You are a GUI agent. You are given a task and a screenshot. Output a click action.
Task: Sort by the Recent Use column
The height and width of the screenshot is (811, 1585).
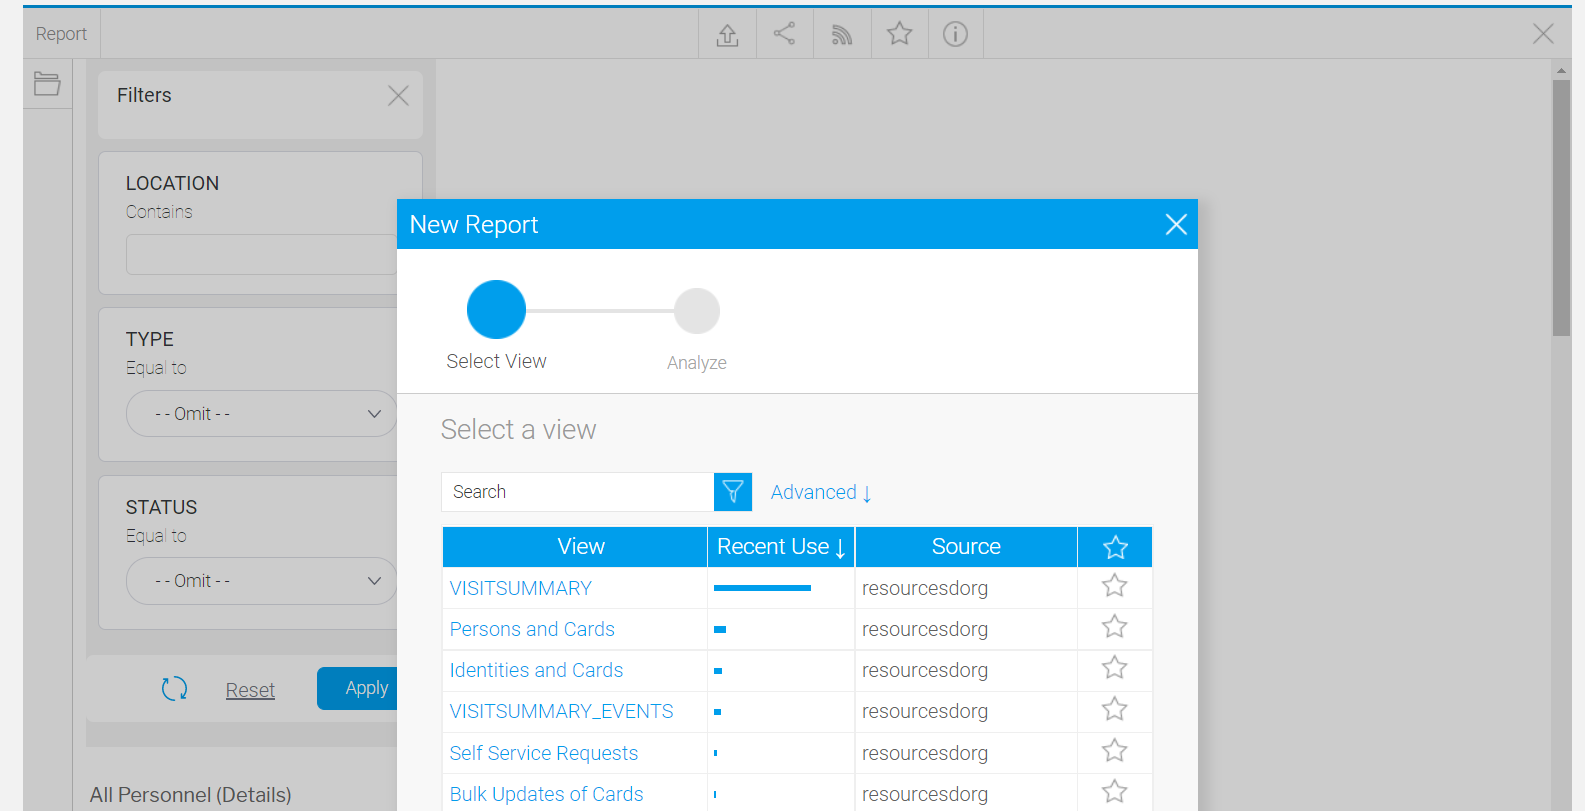781,547
